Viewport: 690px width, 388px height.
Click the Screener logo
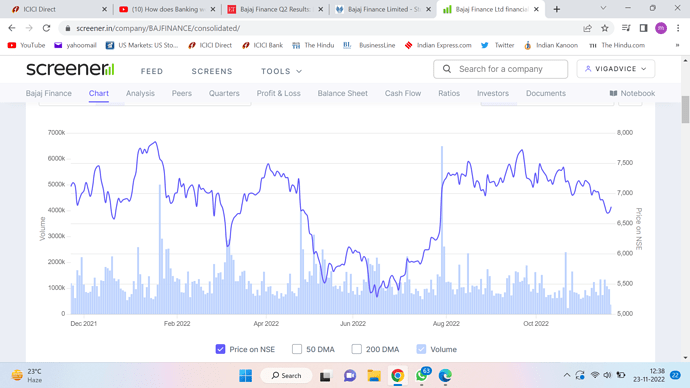tap(70, 69)
